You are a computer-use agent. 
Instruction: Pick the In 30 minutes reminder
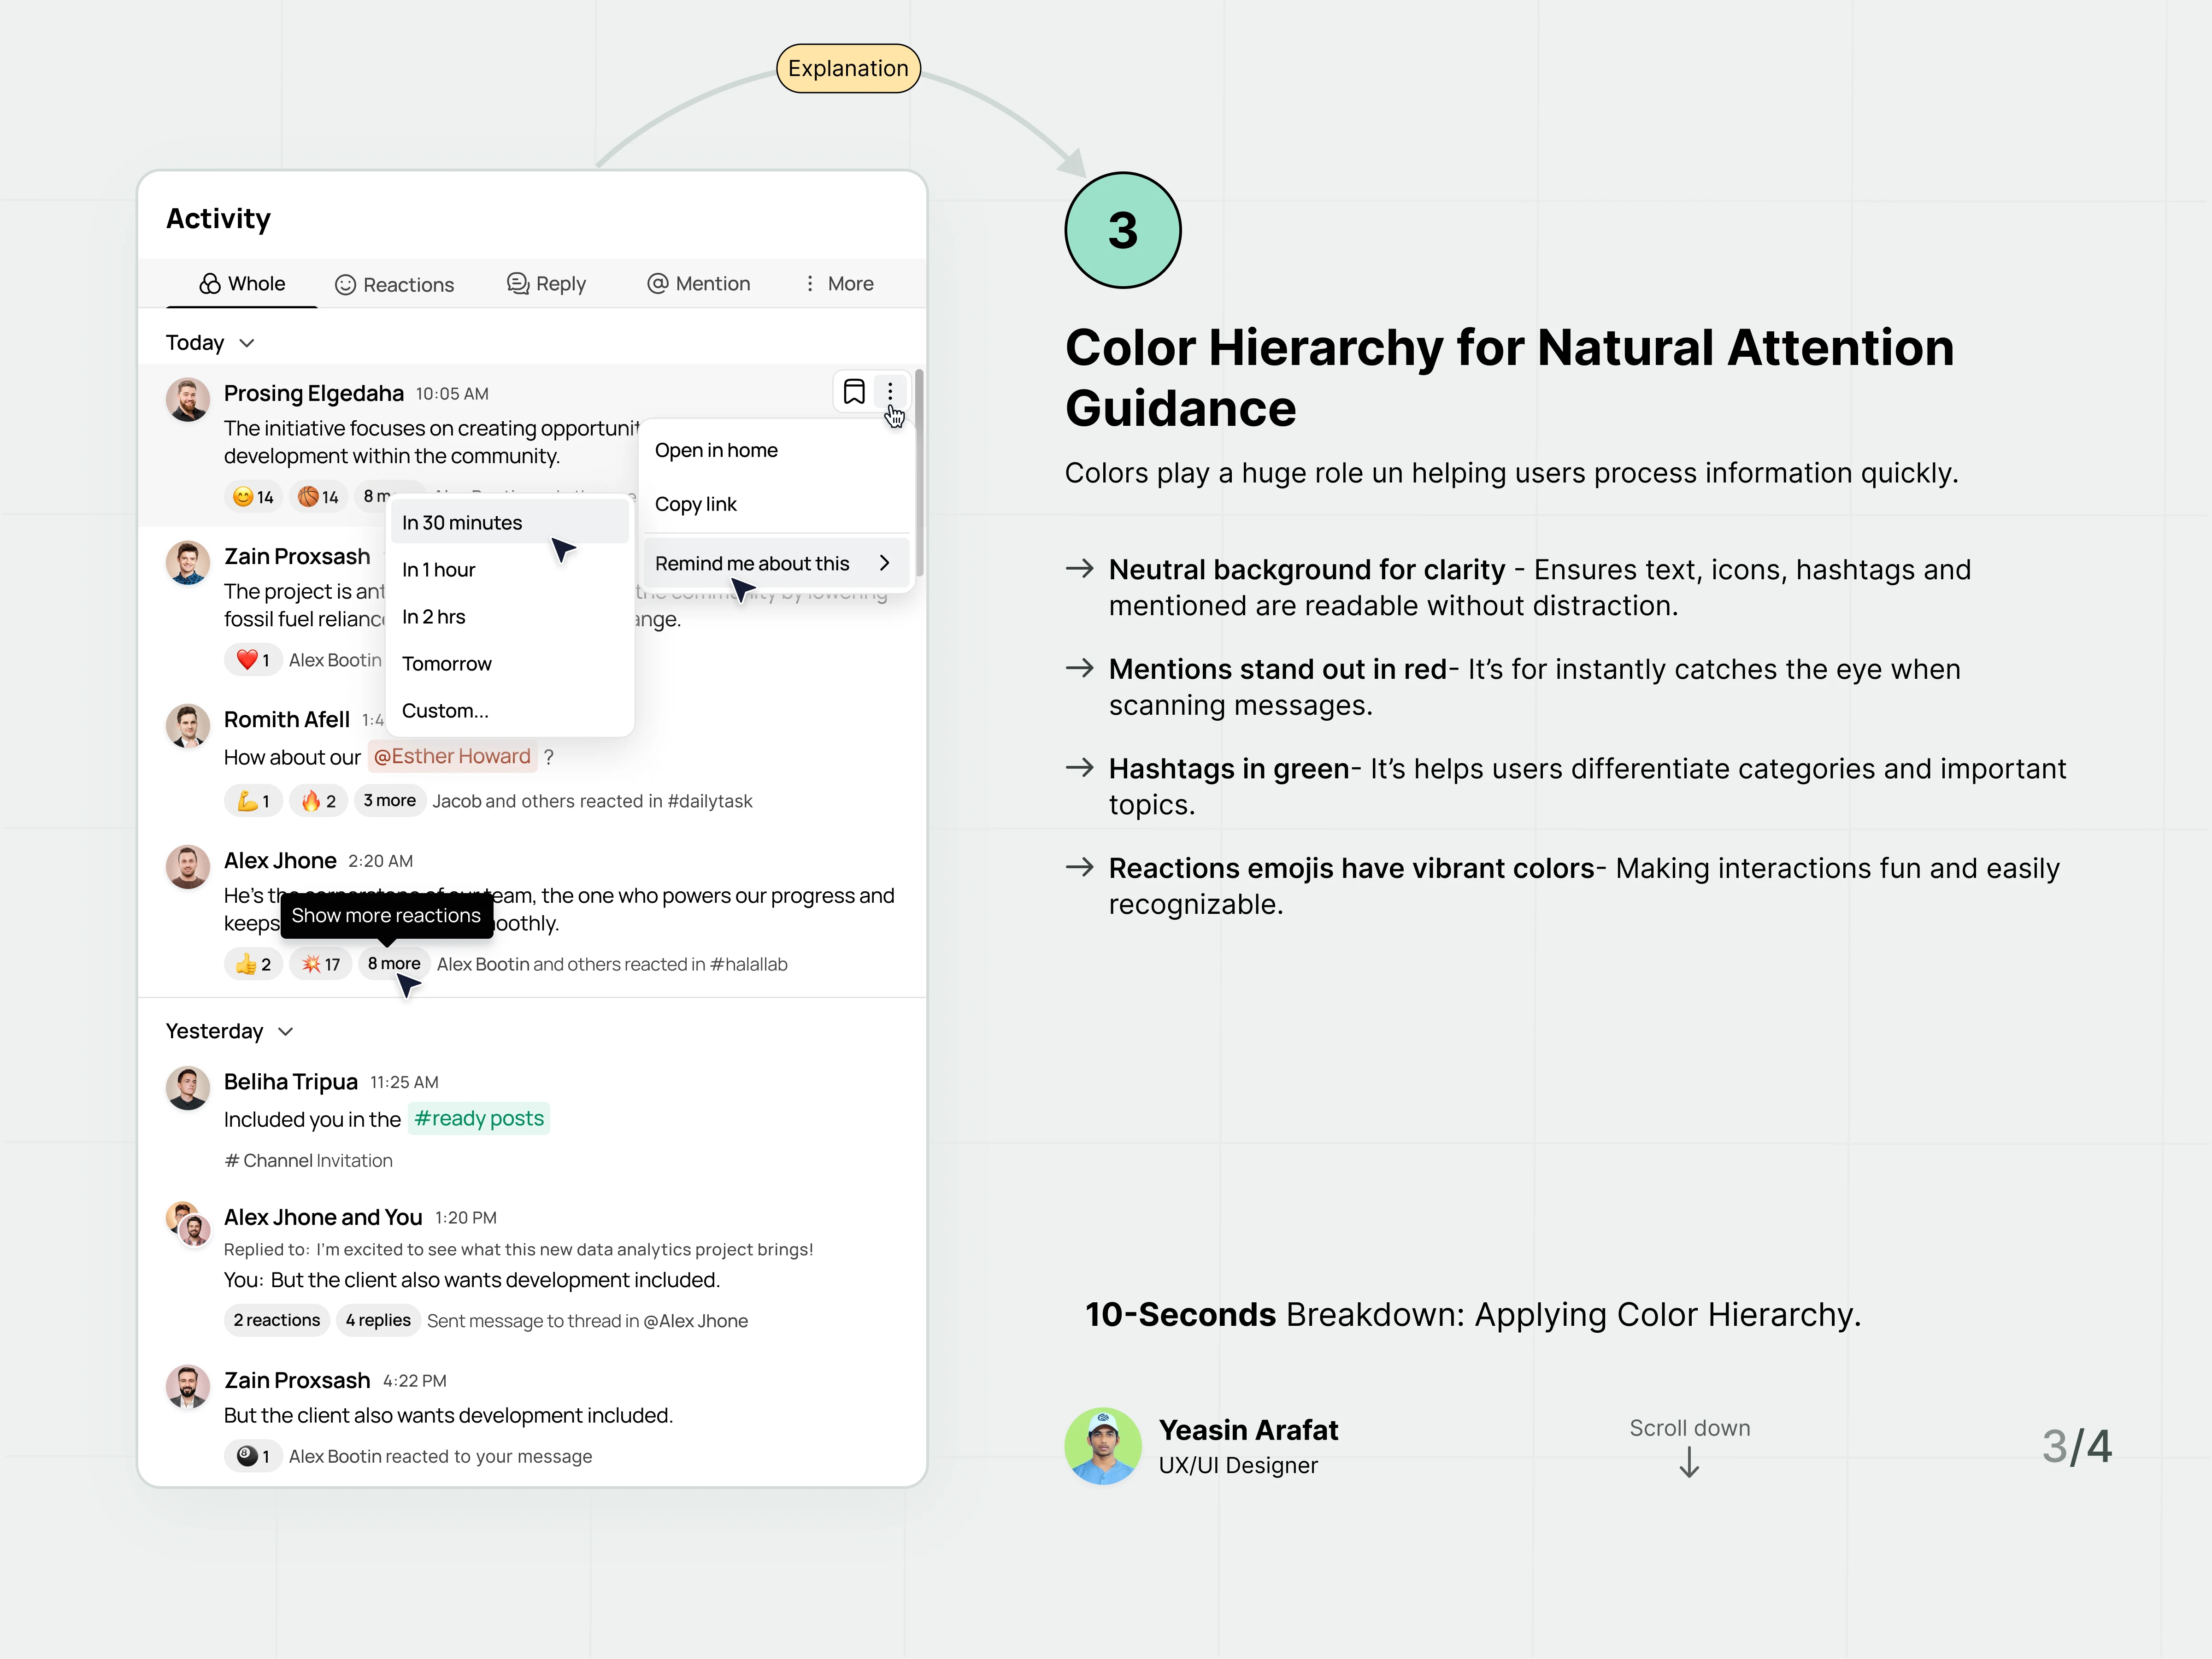(x=510, y=523)
